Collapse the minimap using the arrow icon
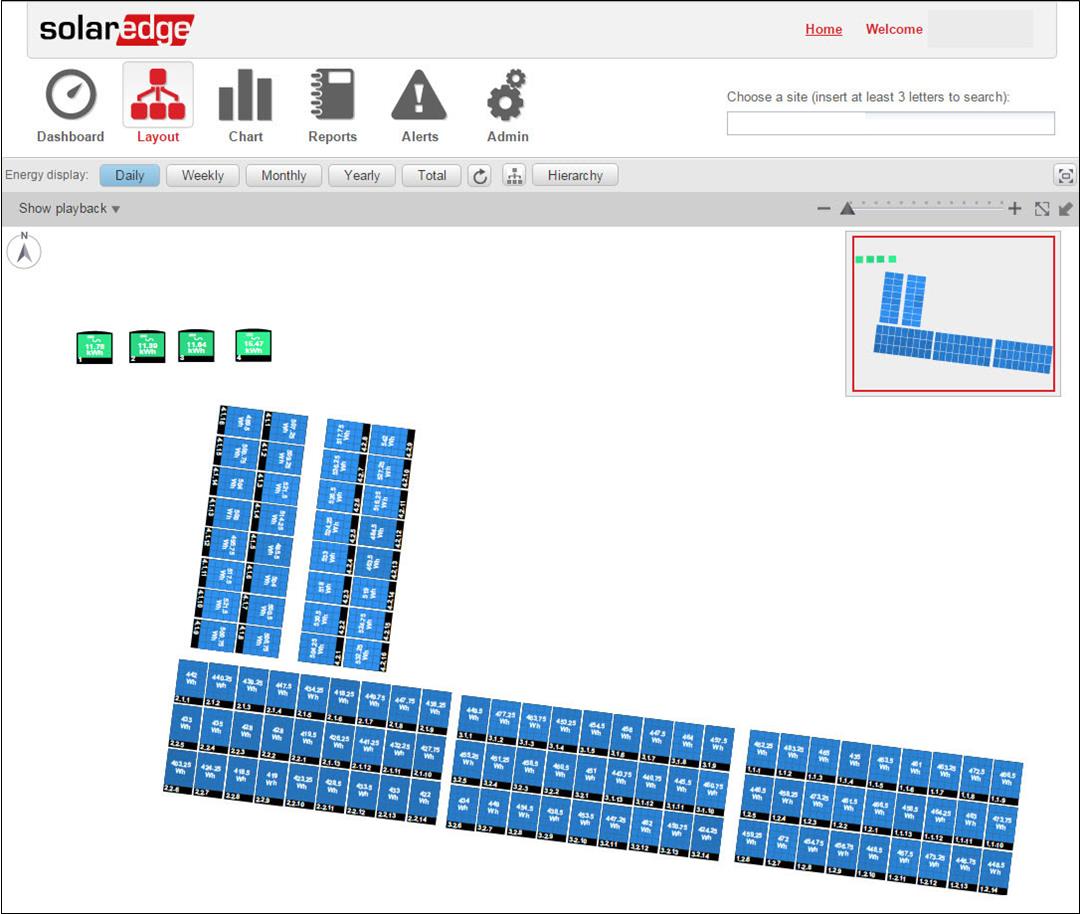1081x914 pixels. tap(1066, 209)
